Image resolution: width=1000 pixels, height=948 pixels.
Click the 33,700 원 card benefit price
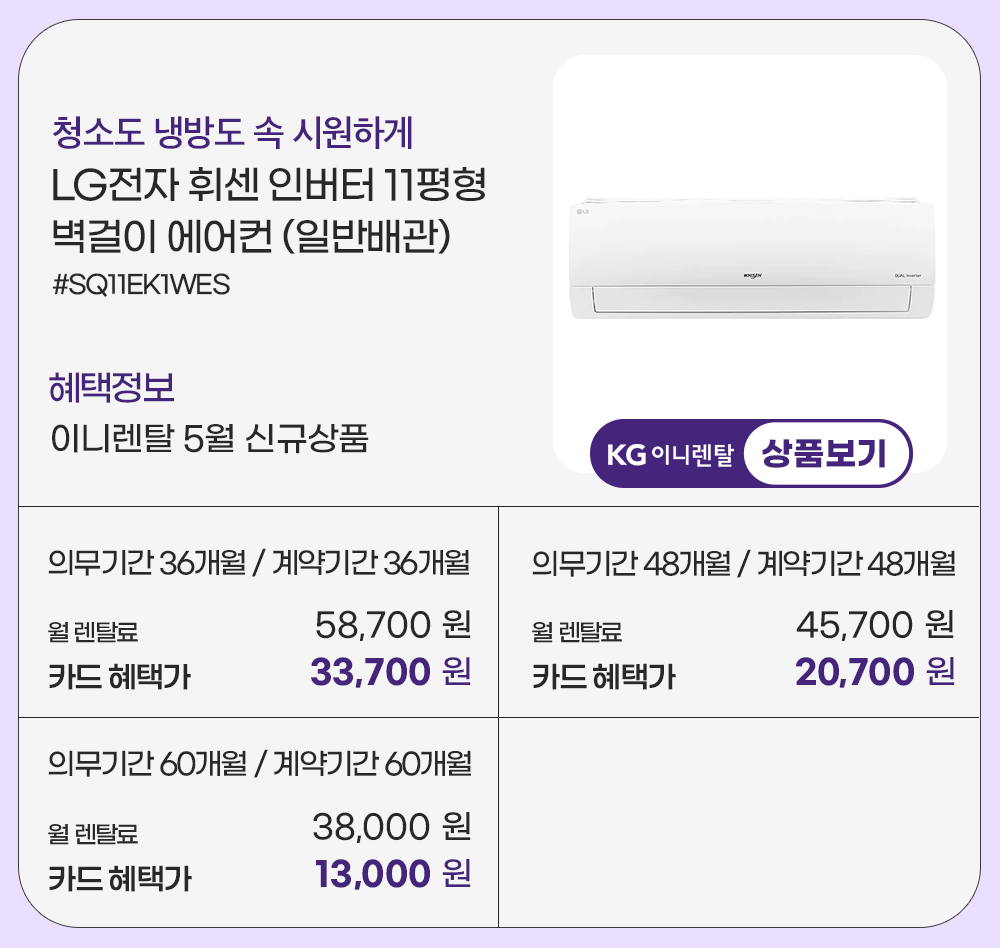390,673
